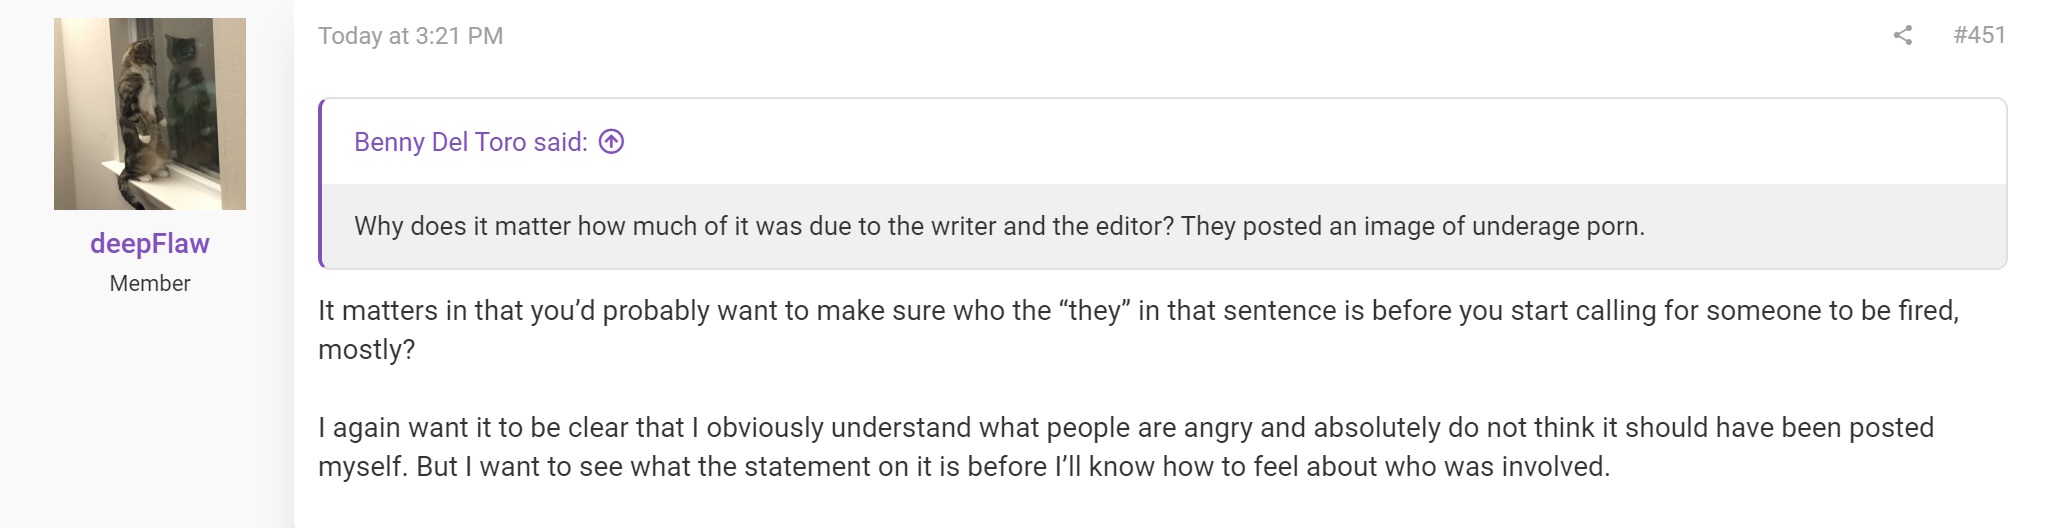Screen dimensions: 2049x528
Task: Click the paragraph starting "I again want it"
Action: [x=1126, y=447]
